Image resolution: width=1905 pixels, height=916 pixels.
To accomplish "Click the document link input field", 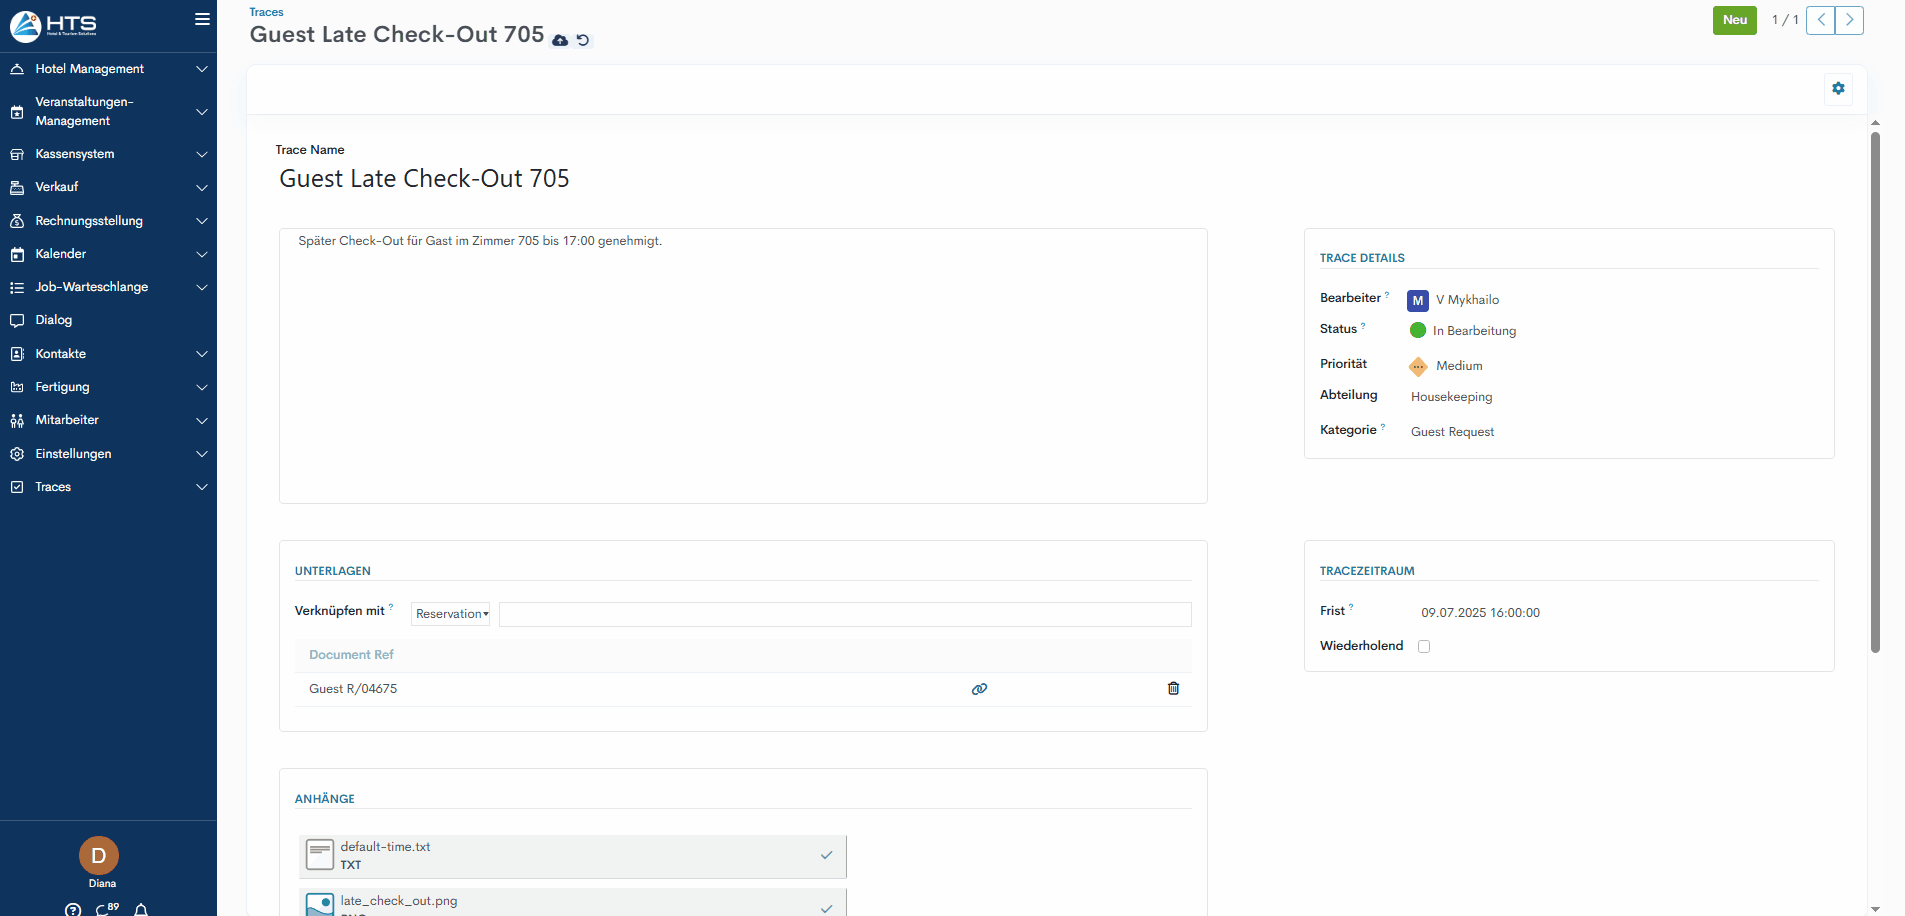I will (x=845, y=614).
